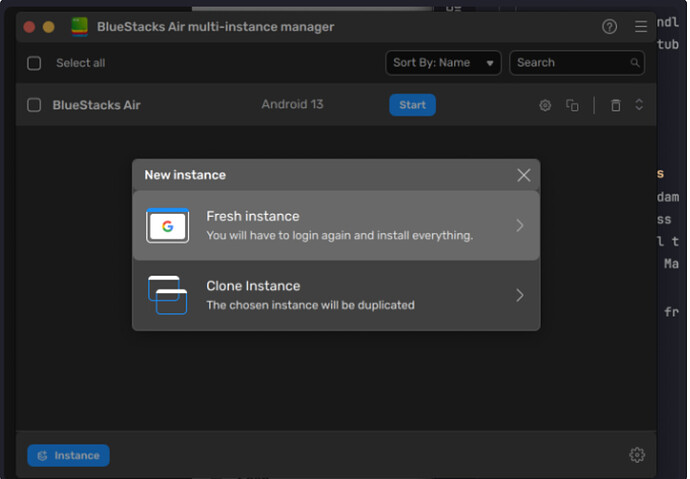Click the Google-logo Fresh instance icon

(167, 226)
